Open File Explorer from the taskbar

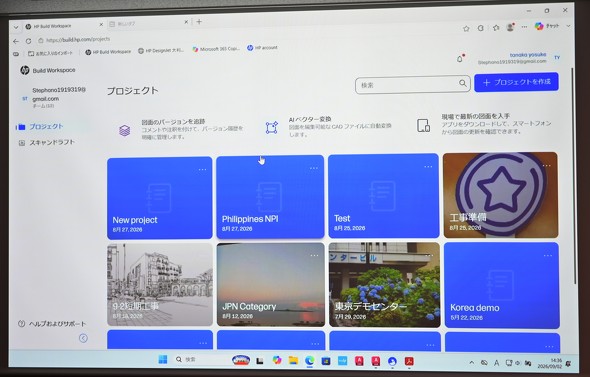(293, 360)
